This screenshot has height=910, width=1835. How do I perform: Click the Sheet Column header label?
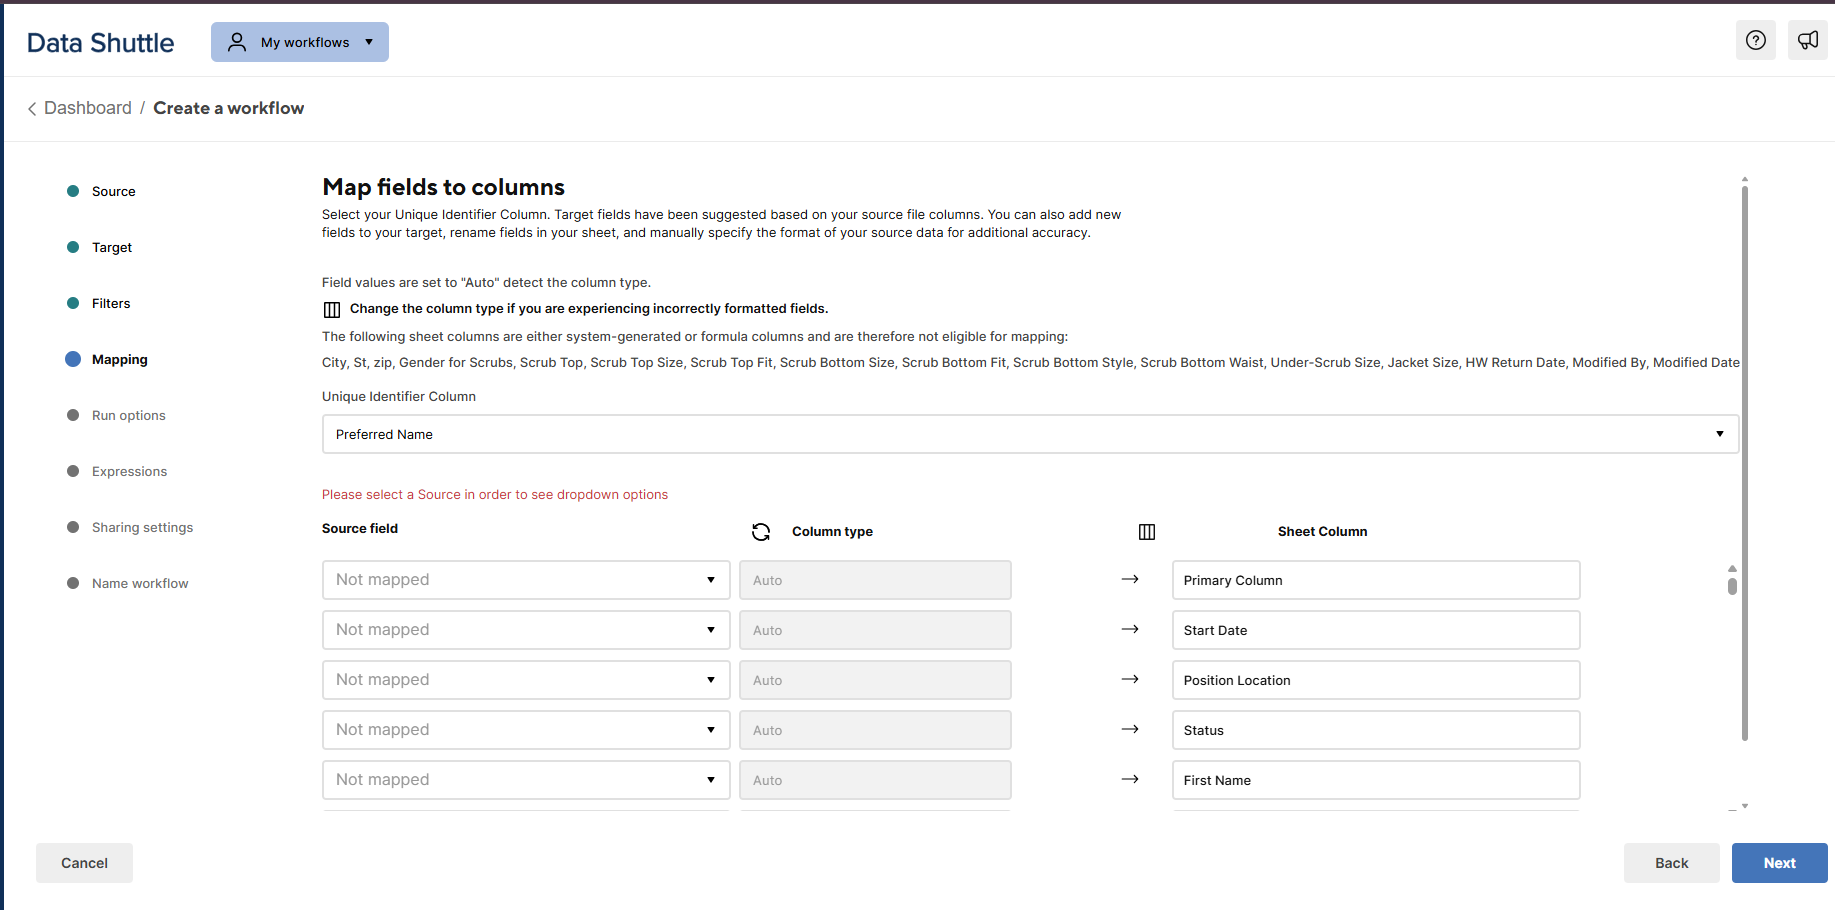[x=1322, y=532]
